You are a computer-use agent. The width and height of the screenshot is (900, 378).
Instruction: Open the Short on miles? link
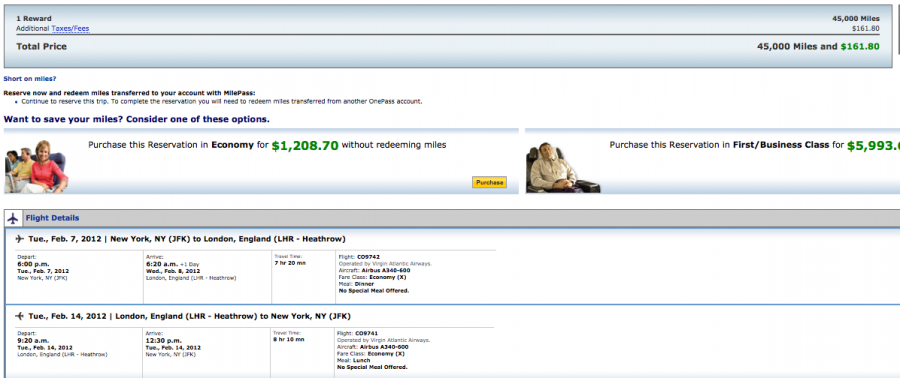click(30, 79)
